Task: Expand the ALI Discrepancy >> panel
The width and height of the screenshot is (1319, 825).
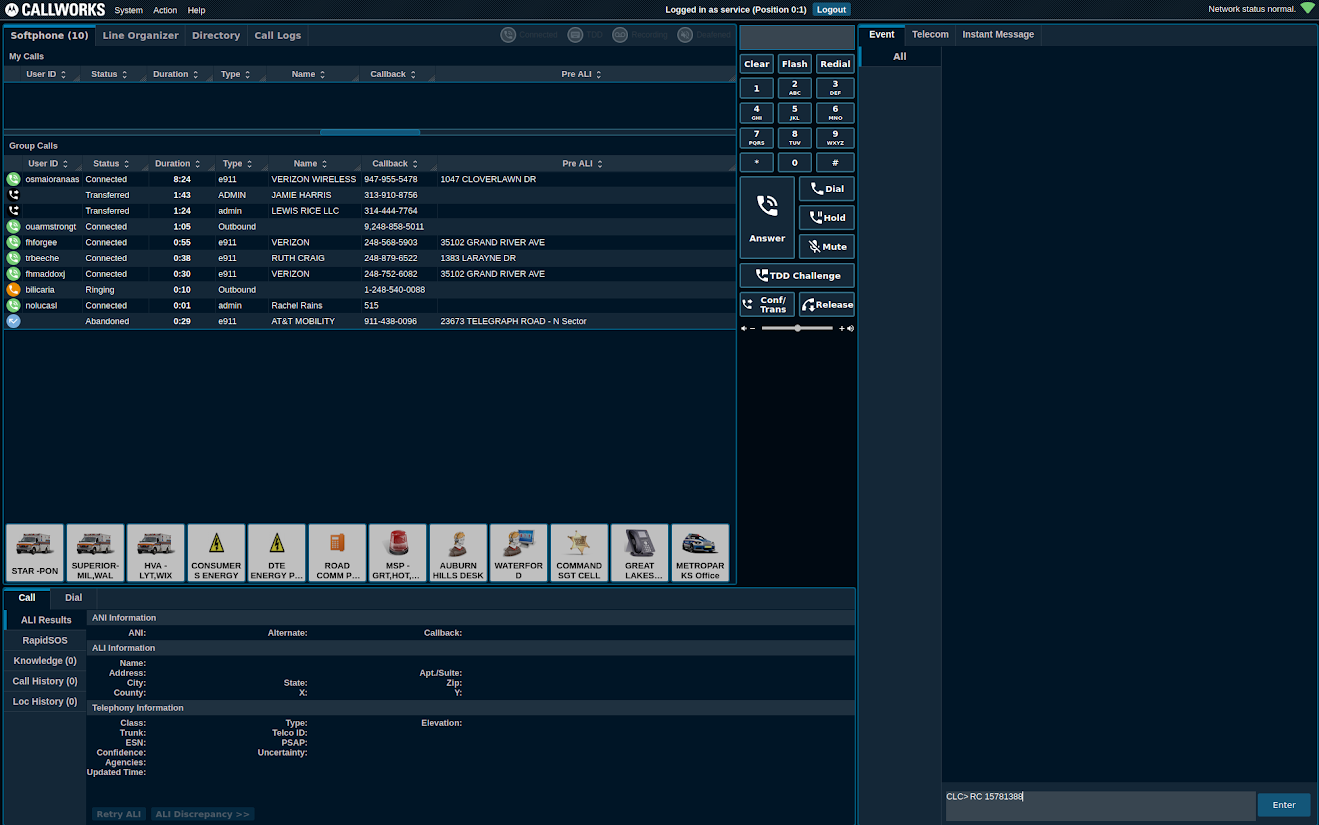Action: [x=203, y=814]
